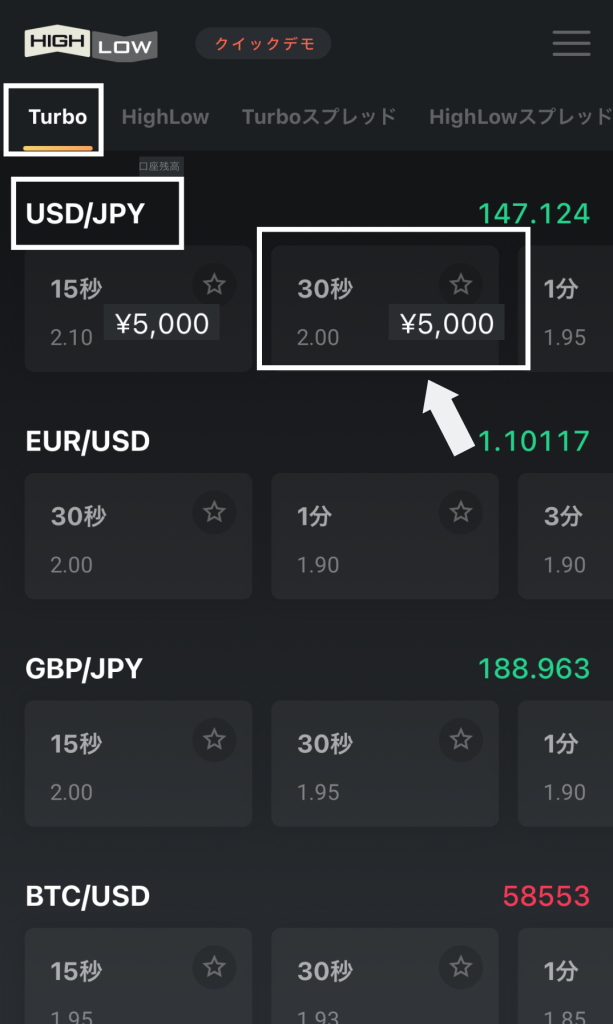Open the Turboスプレッド tab
The image size is (613, 1024).
[x=319, y=117]
